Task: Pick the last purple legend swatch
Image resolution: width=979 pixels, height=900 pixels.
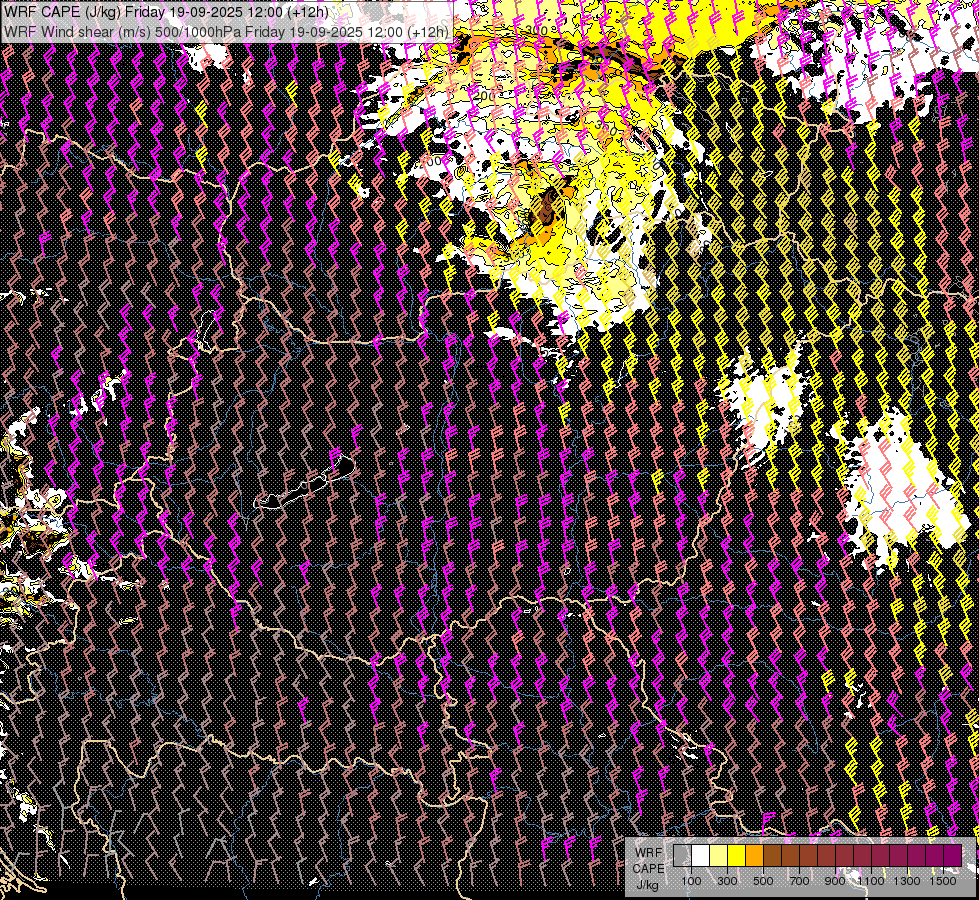Action: [x=953, y=855]
